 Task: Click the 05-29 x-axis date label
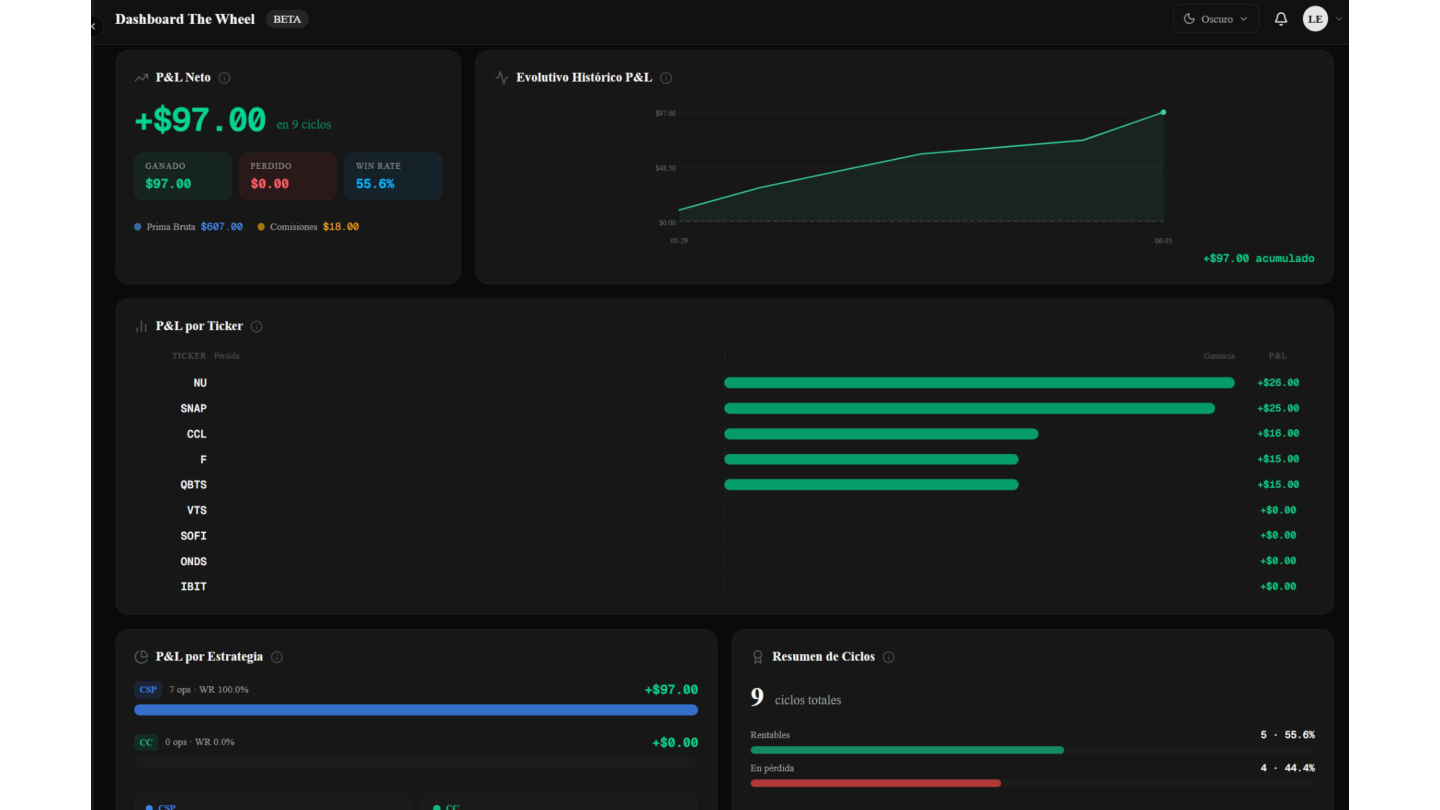tap(679, 241)
